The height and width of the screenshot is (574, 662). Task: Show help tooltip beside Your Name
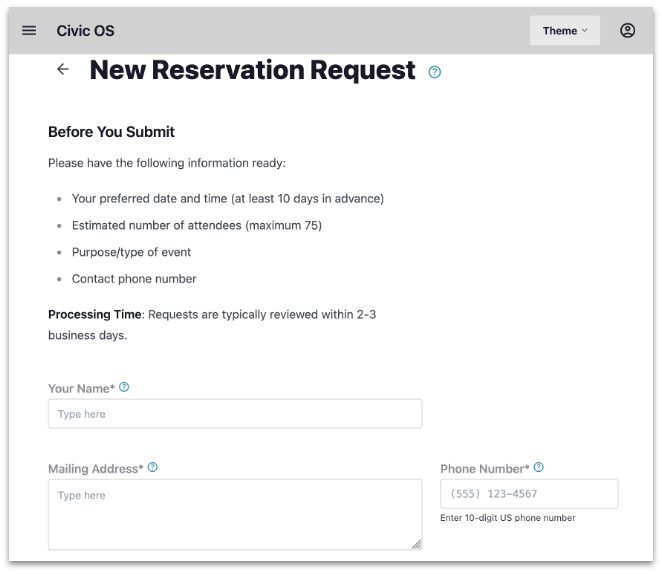(x=124, y=387)
